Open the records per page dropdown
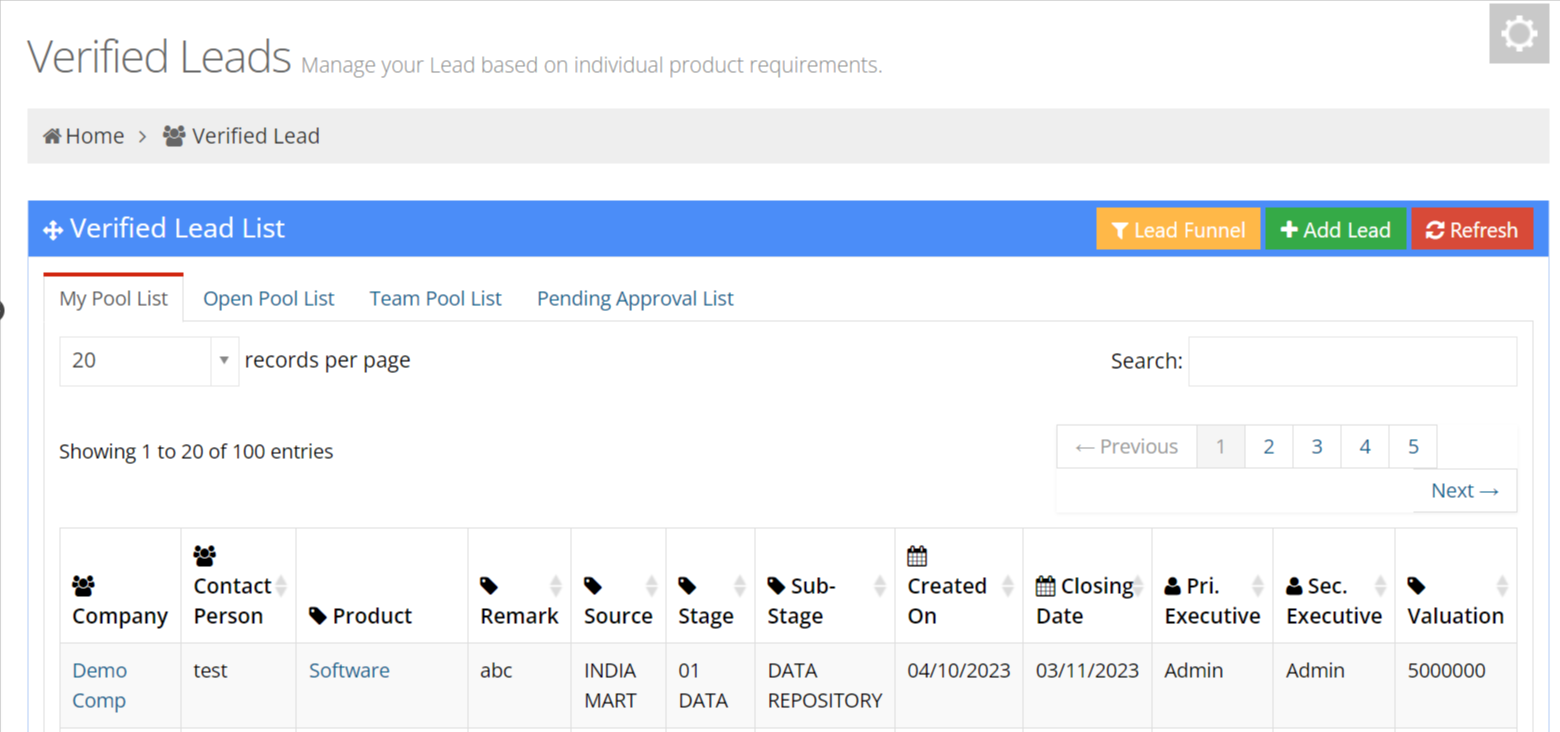Screen dimensions: 1560x732 149,361
